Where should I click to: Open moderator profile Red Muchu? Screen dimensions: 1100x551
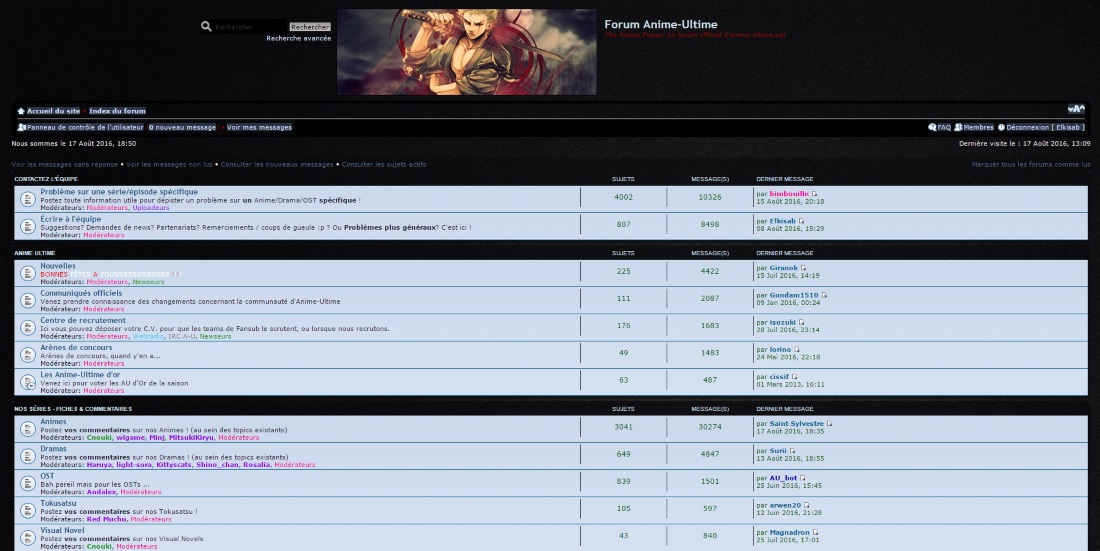pyautogui.click(x=107, y=519)
